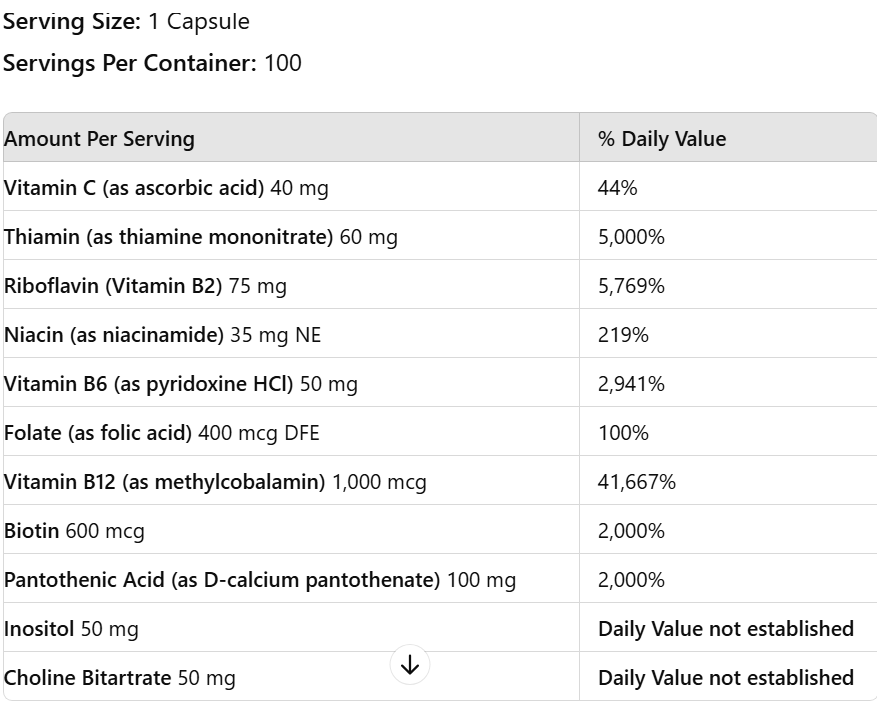The height and width of the screenshot is (705, 877).
Task: Click the Riboflavin (Vitamin B2) 75 mg cell
Action: pyautogui.click(x=145, y=286)
